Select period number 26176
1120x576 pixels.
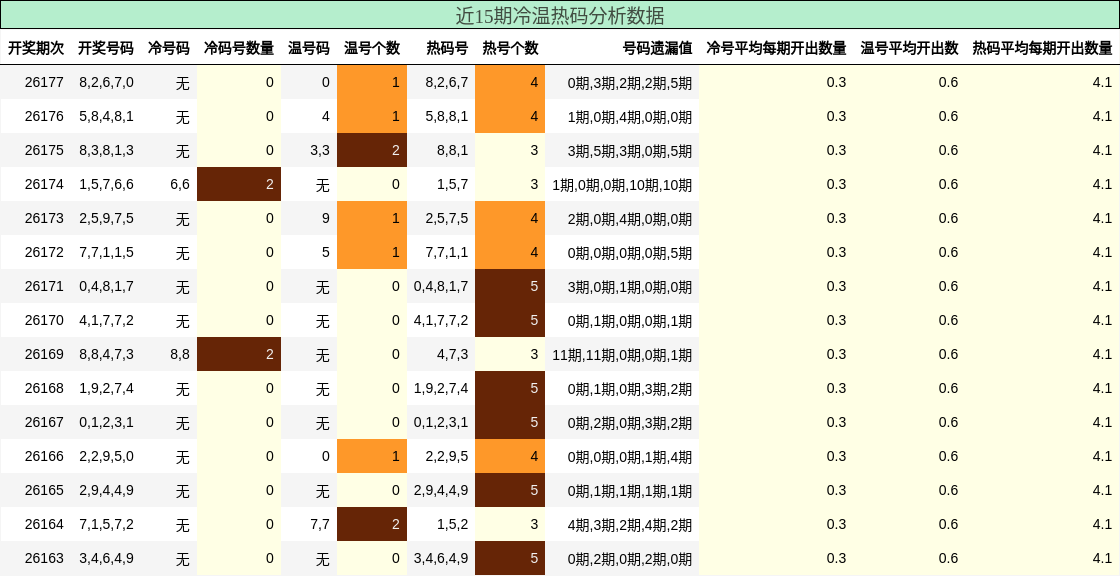point(44,116)
